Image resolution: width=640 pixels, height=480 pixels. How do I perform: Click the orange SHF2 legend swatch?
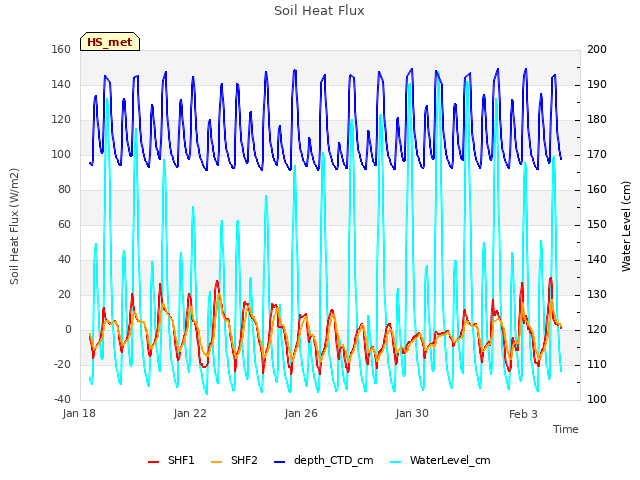pyautogui.click(x=216, y=462)
